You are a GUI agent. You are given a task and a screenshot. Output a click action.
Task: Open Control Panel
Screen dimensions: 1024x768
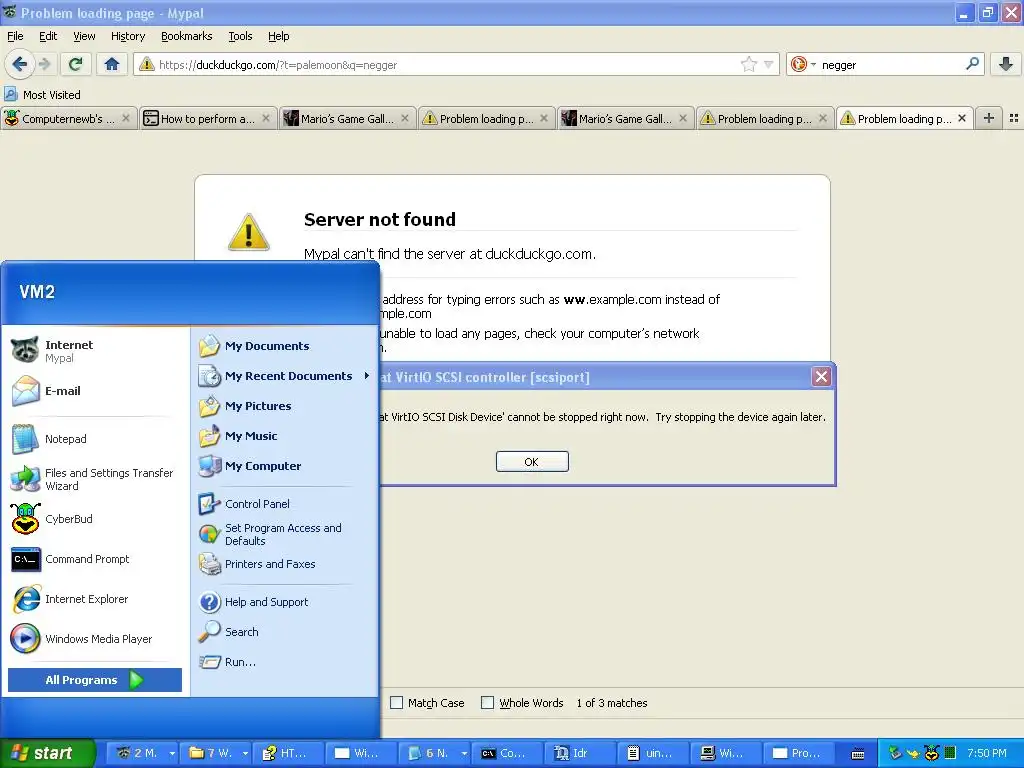(x=257, y=504)
